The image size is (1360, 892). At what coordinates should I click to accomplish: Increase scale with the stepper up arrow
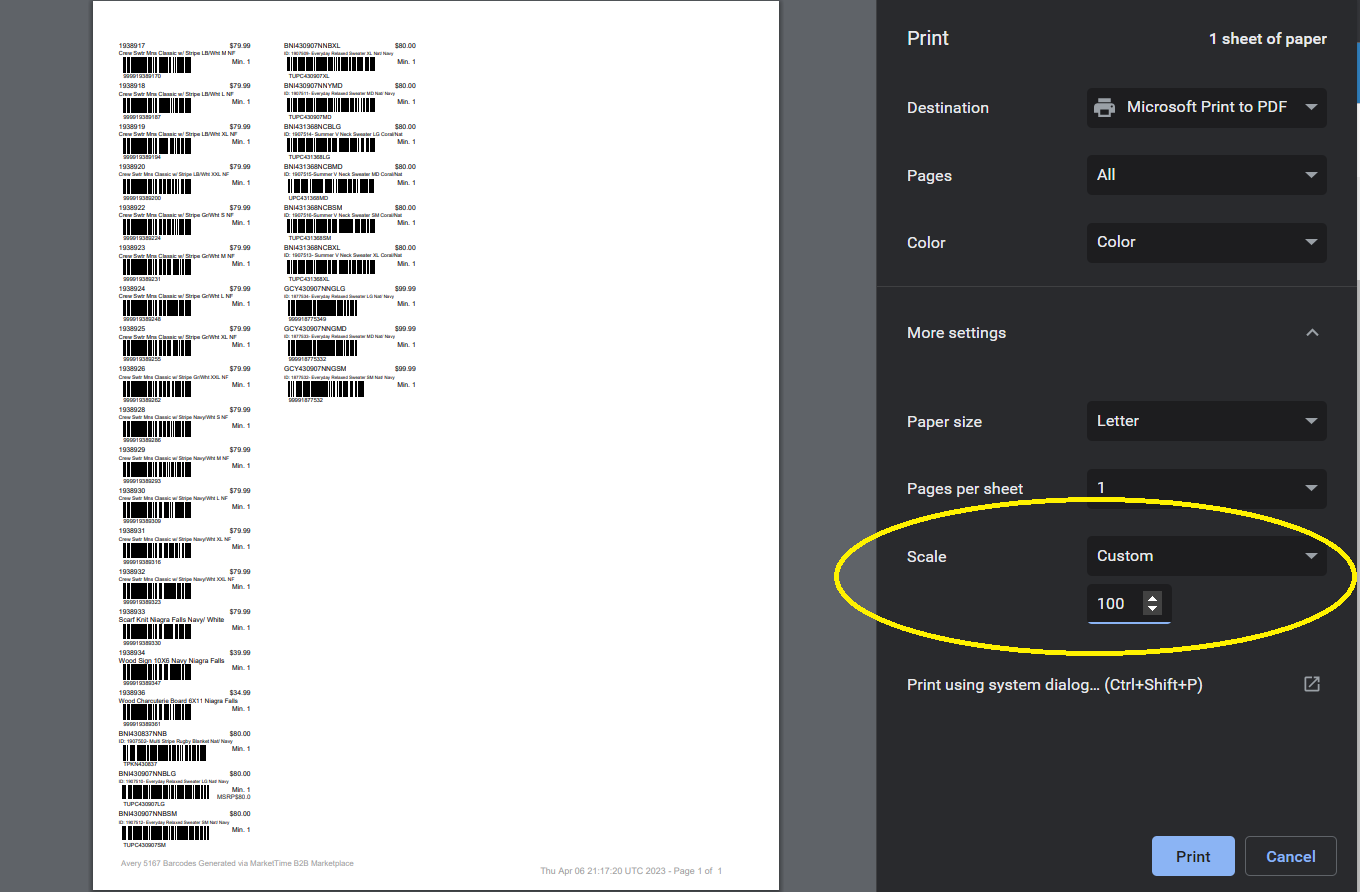click(1153, 598)
